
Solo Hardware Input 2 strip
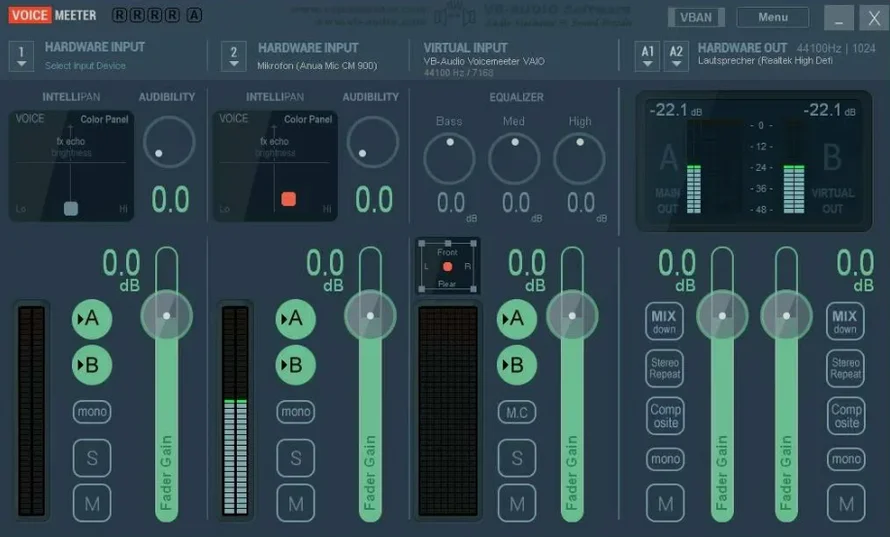[x=296, y=458]
